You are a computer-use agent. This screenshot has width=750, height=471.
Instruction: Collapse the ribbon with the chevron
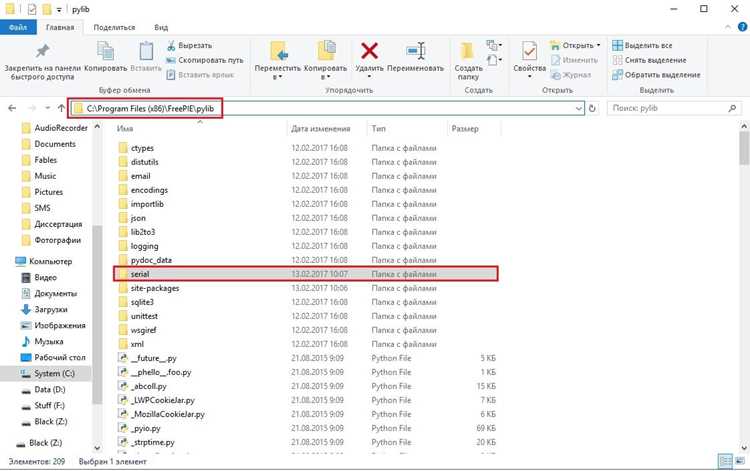728,27
